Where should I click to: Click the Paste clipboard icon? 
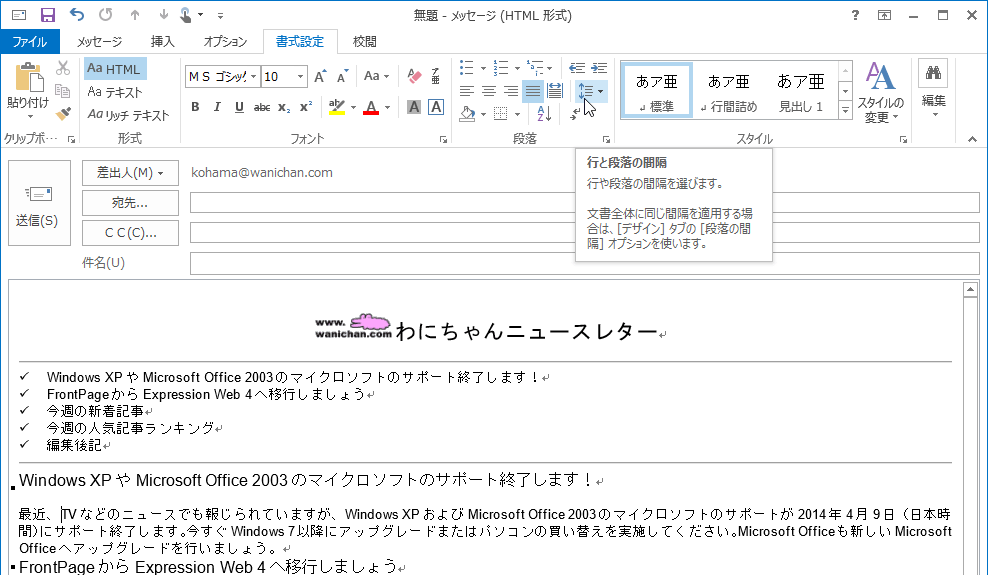[x=29, y=77]
